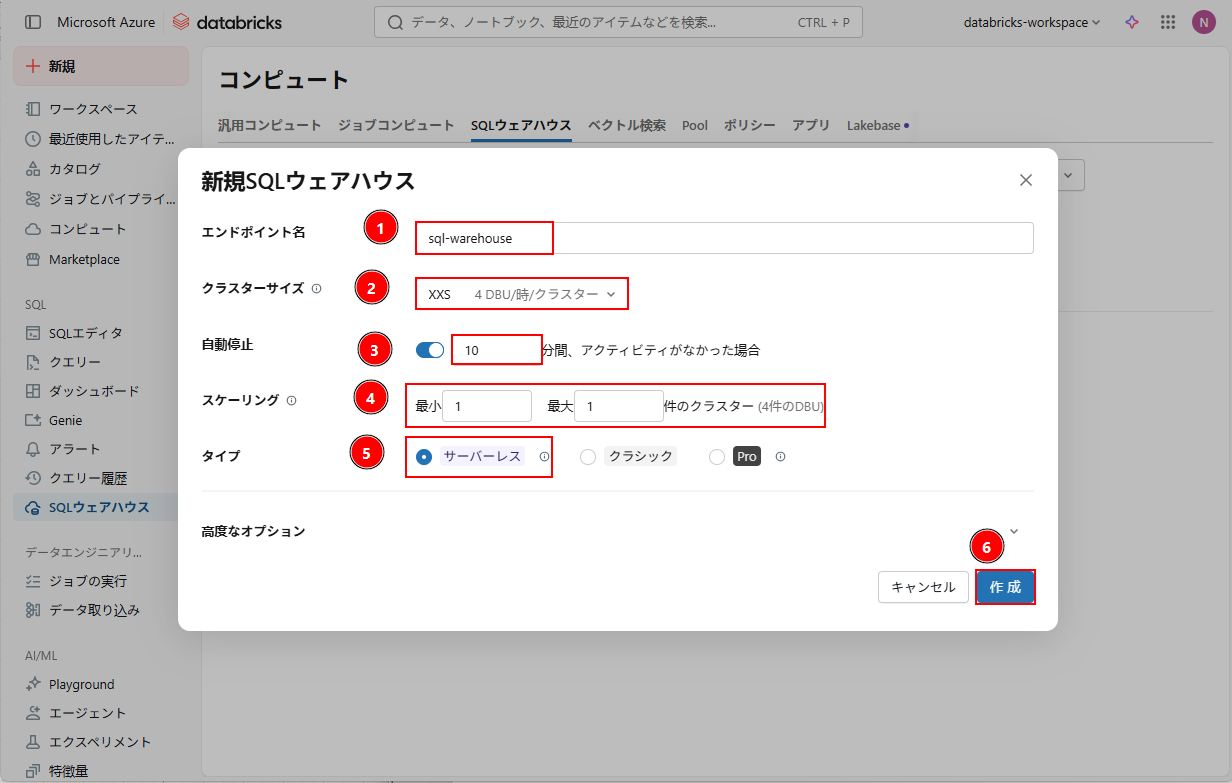
Task: Click the info icon beside スケーリング
Action: tap(292, 400)
